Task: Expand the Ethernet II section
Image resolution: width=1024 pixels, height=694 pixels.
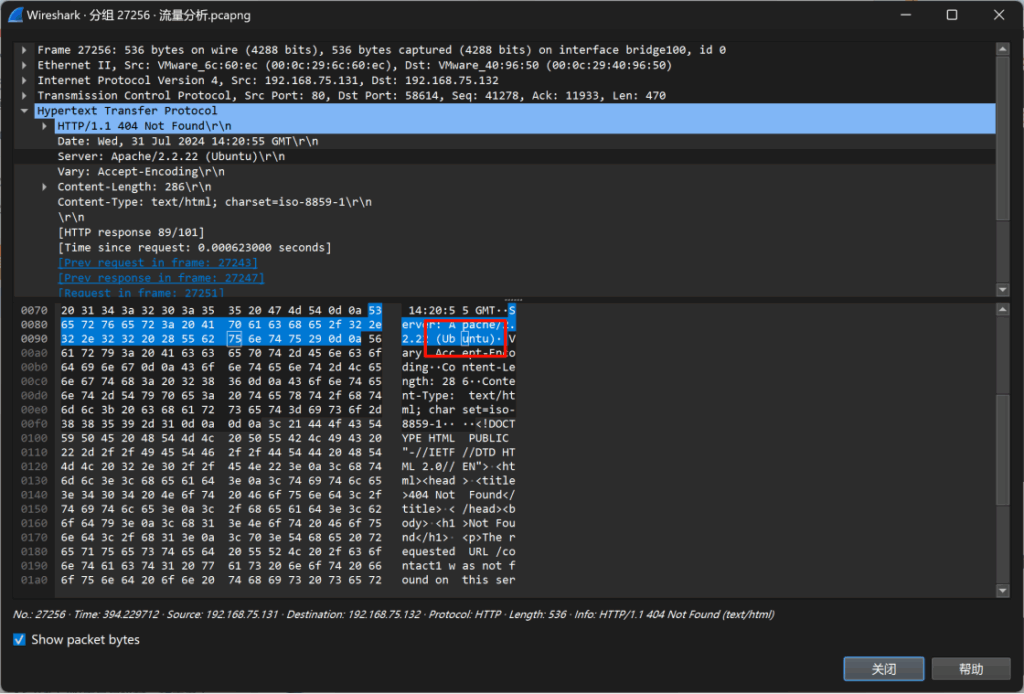Action: coord(26,65)
